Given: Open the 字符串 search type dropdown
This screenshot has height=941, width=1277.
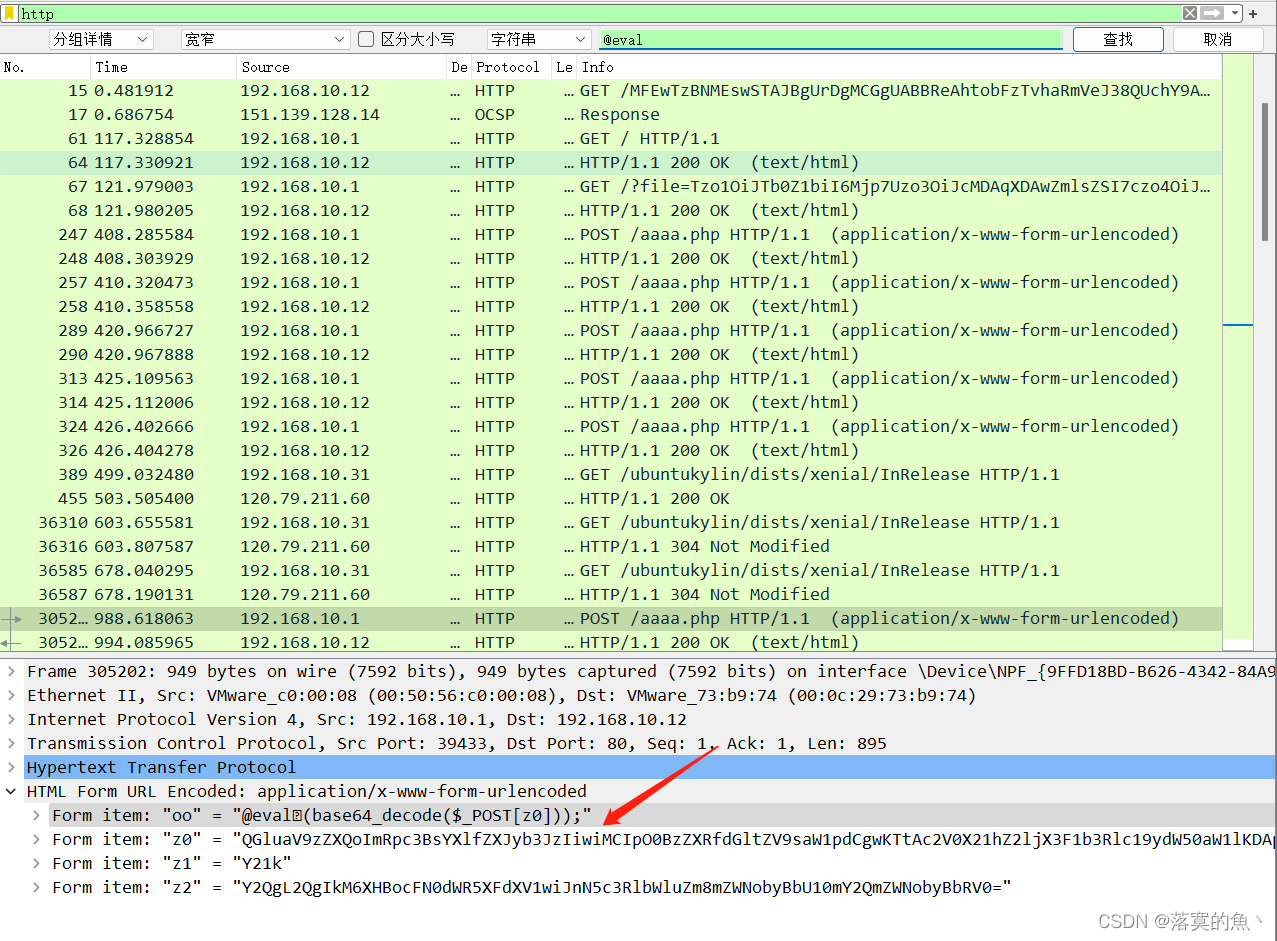Looking at the screenshot, I should point(539,39).
